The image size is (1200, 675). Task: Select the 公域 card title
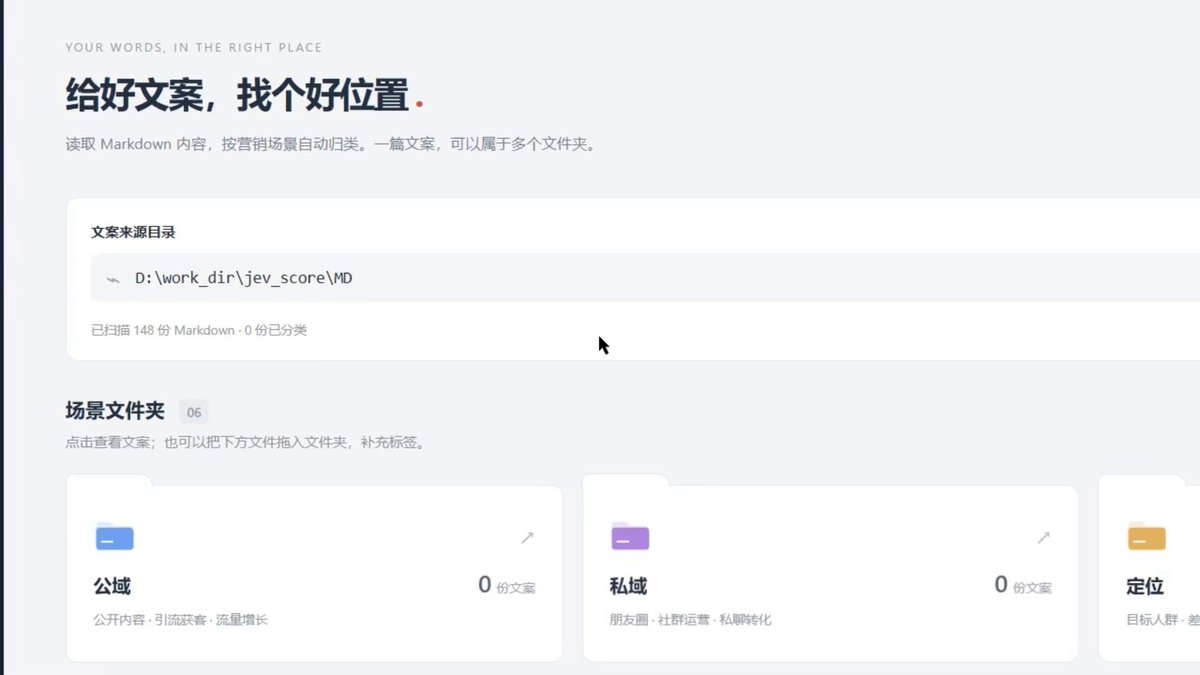pos(112,586)
